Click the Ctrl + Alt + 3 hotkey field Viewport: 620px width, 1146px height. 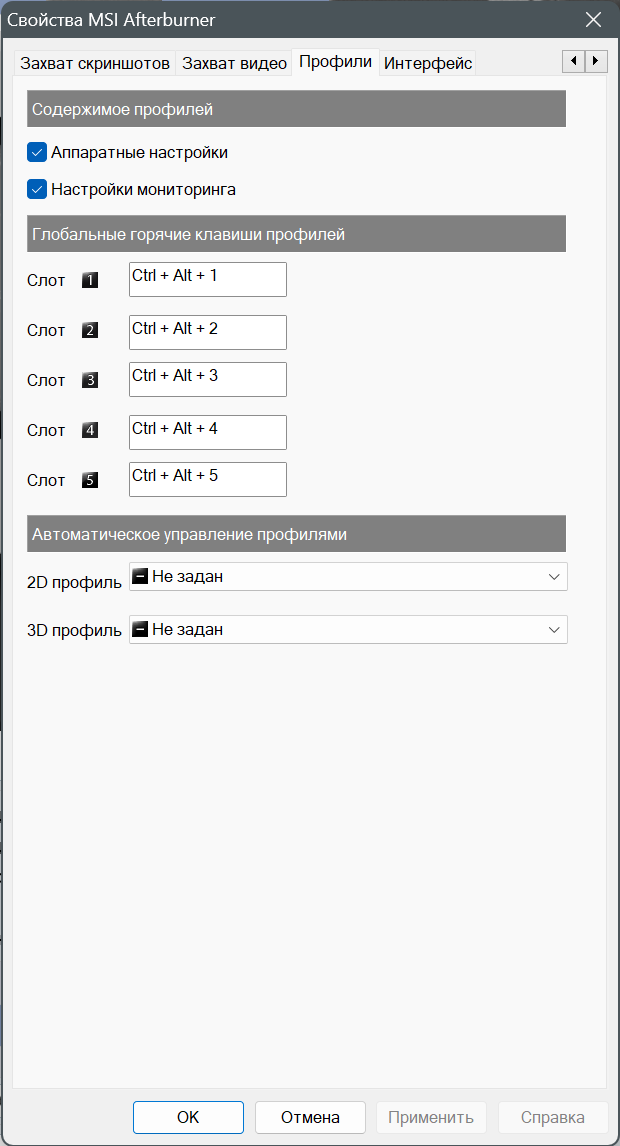[208, 380]
